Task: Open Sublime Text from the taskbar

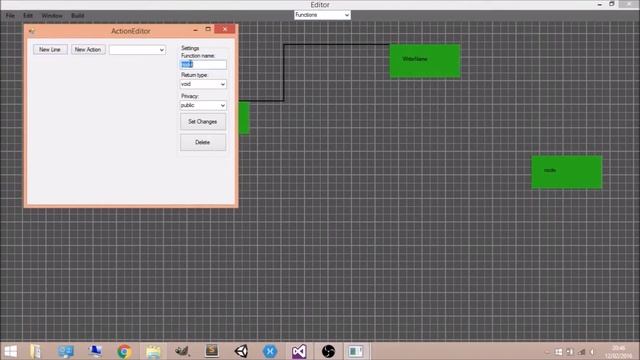Action: (x=212, y=351)
